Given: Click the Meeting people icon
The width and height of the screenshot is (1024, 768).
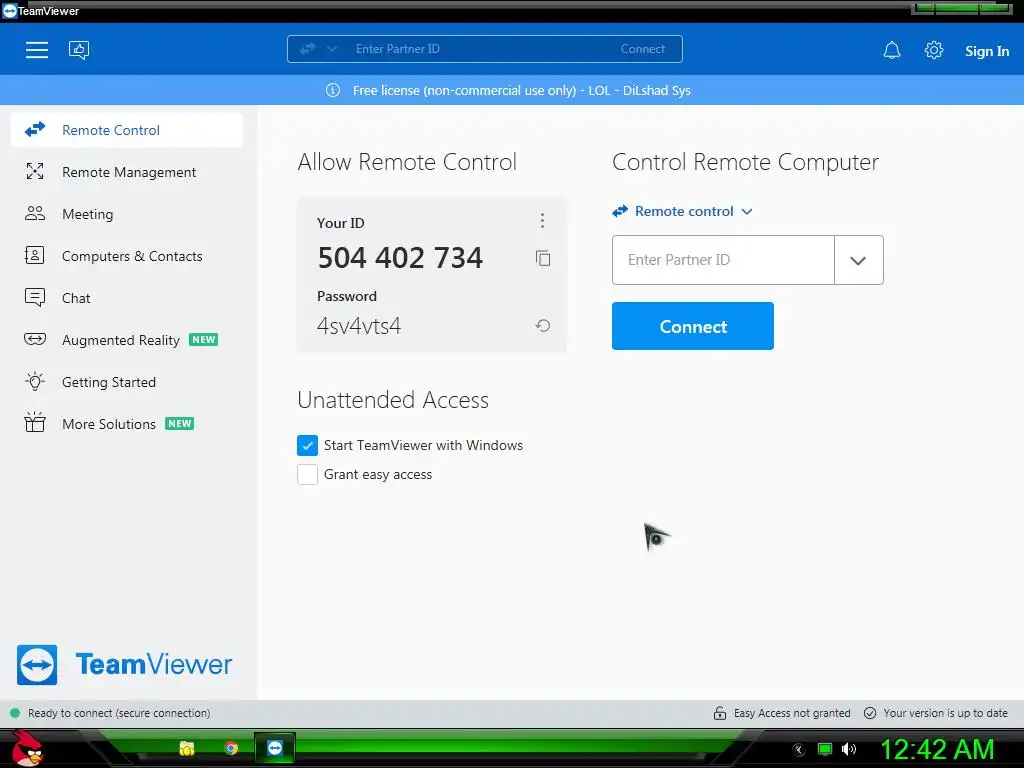Looking at the screenshot, I should pyautogui.click(x=35, y=213).
